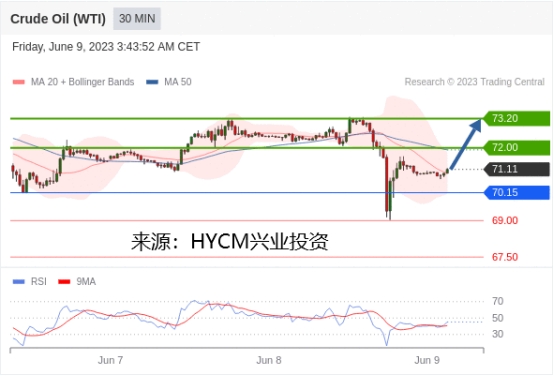Click the Friday, June 9, 2023 timestamp
This screenshot has height=376, width=554.
[x=106, y=47]
